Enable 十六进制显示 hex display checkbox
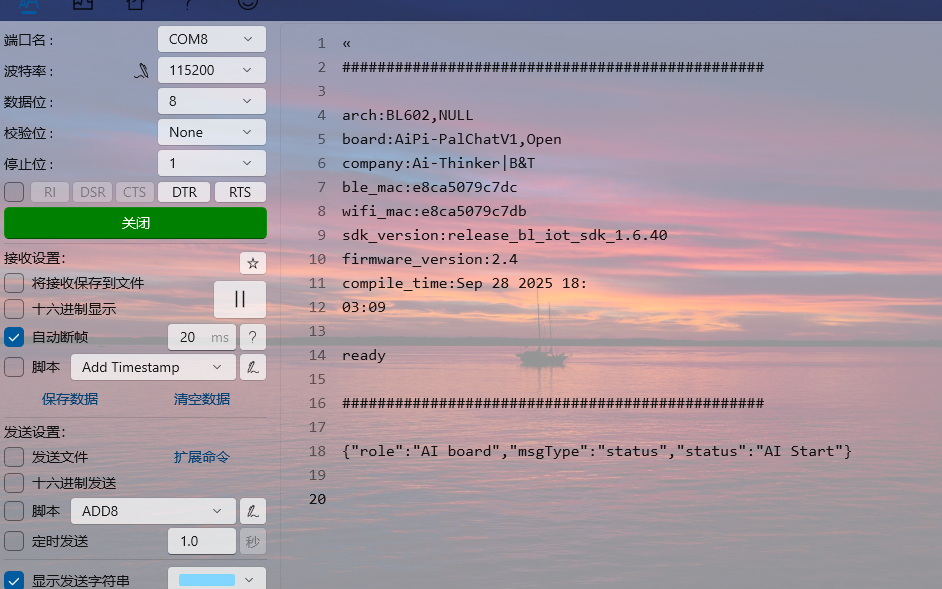This screenshot has height=589, width=942. pyautogui.click(x=14, y=309)
